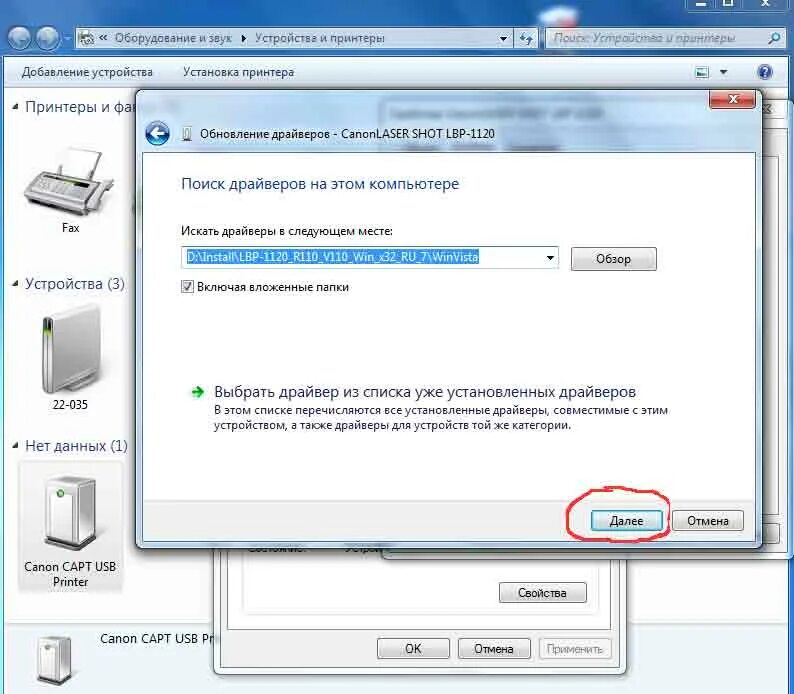Select the 22-035 device icon

point(70,349)
